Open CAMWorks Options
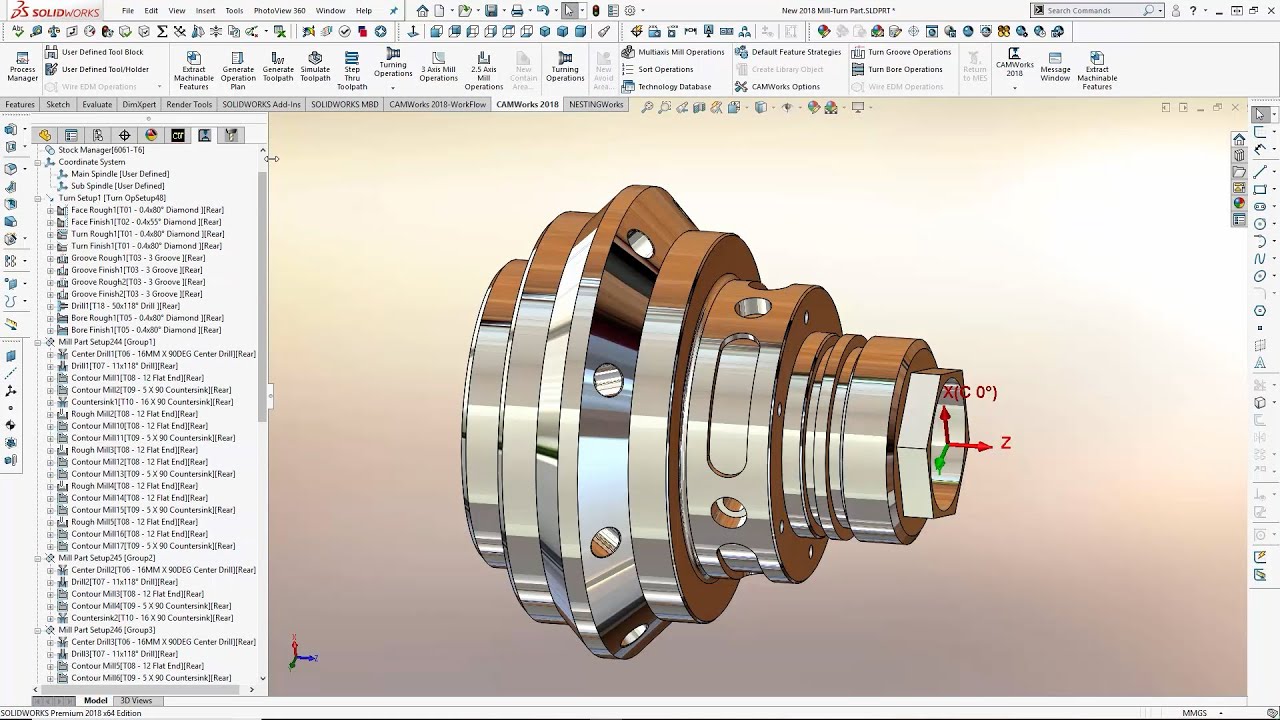The image size is (1280, 720). [x=777, y=86]
